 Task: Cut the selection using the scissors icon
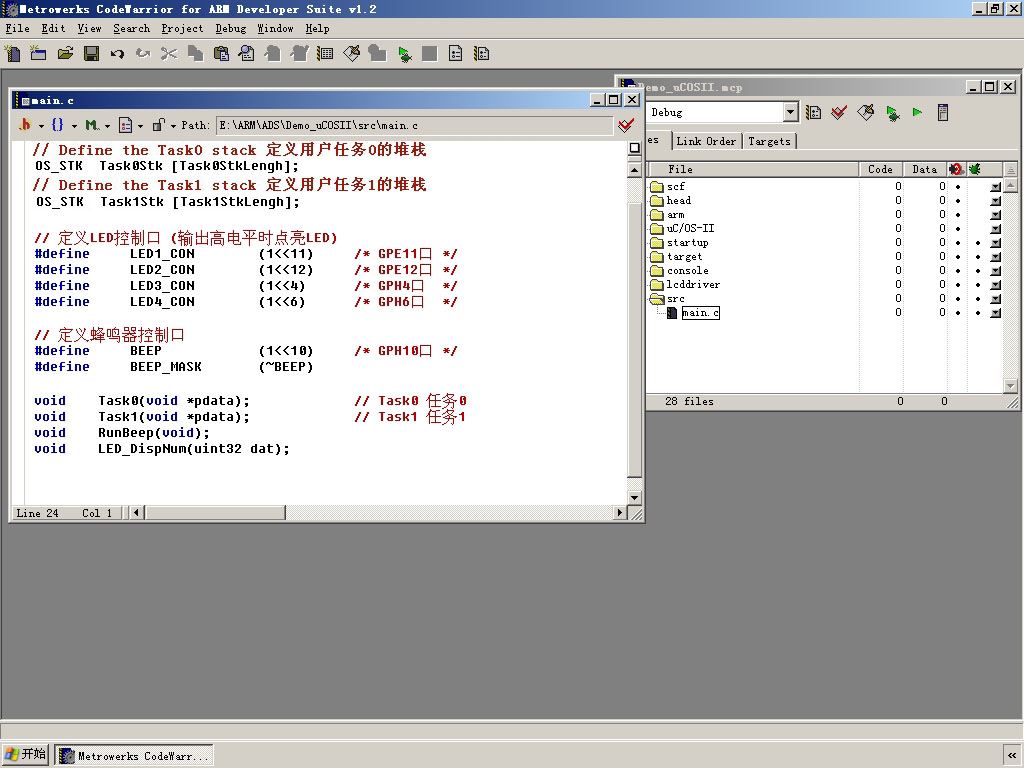pos(169,54)
